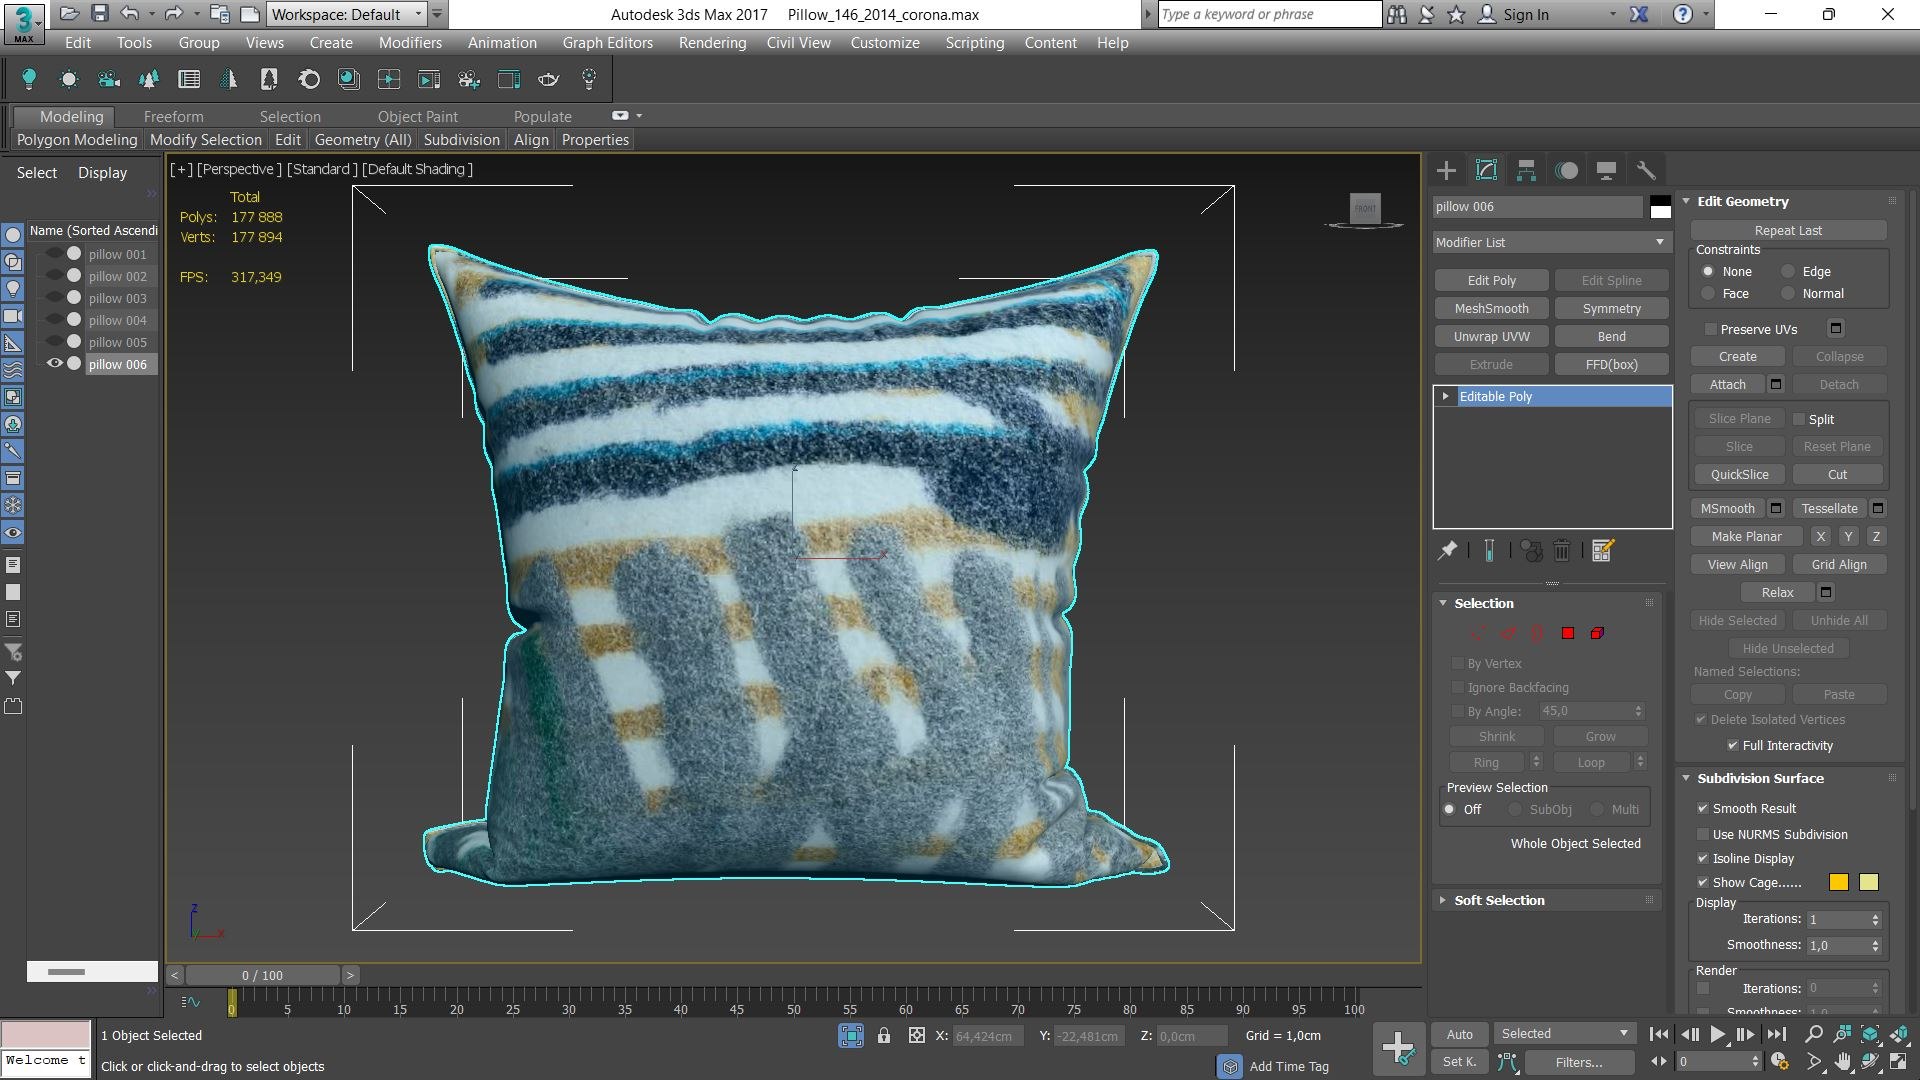Open the Motion command panel tab
Viewport: 1920px width, 1080px height.
1566,170
